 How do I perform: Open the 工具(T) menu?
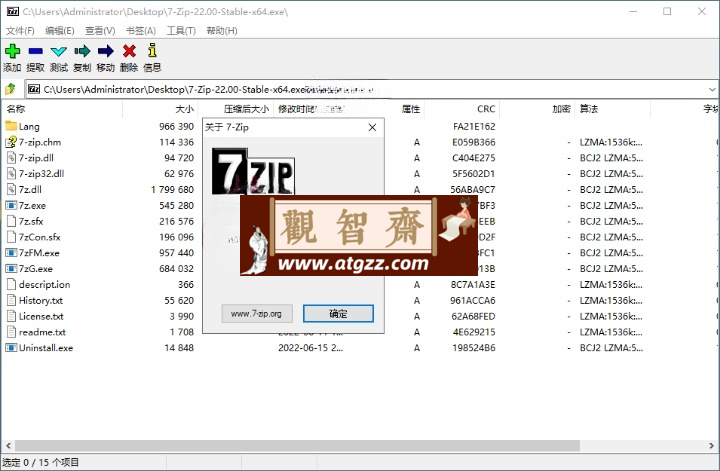(x=181, y=31)
